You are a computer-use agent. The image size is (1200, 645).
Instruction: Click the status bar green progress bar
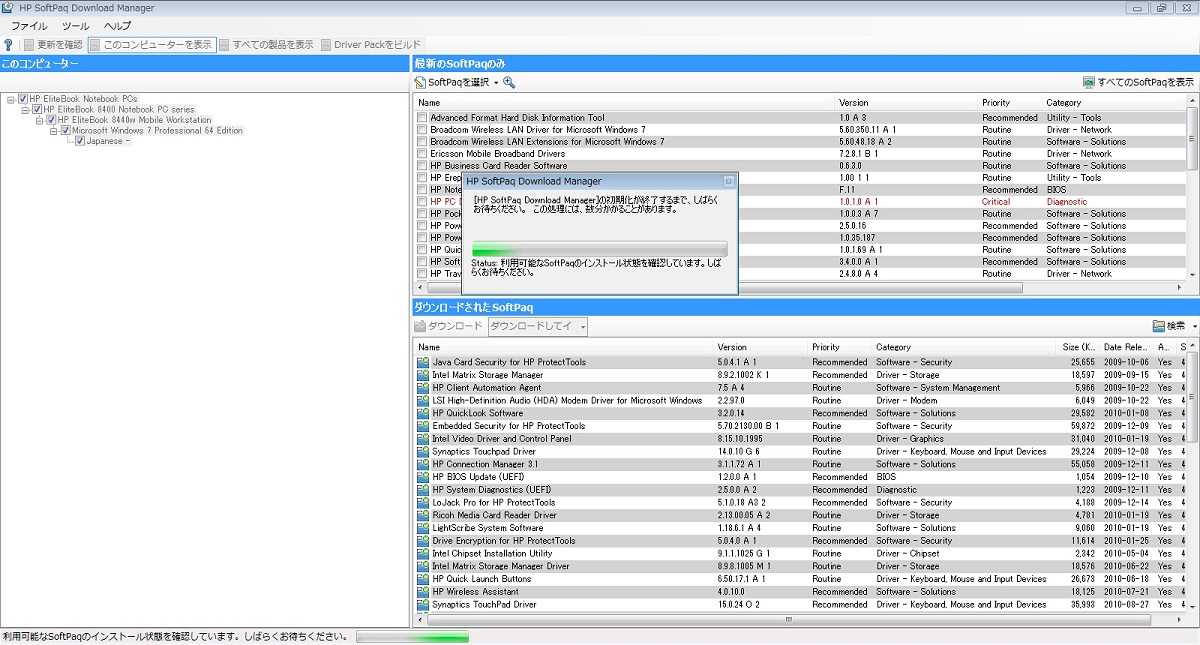point(413,637)
